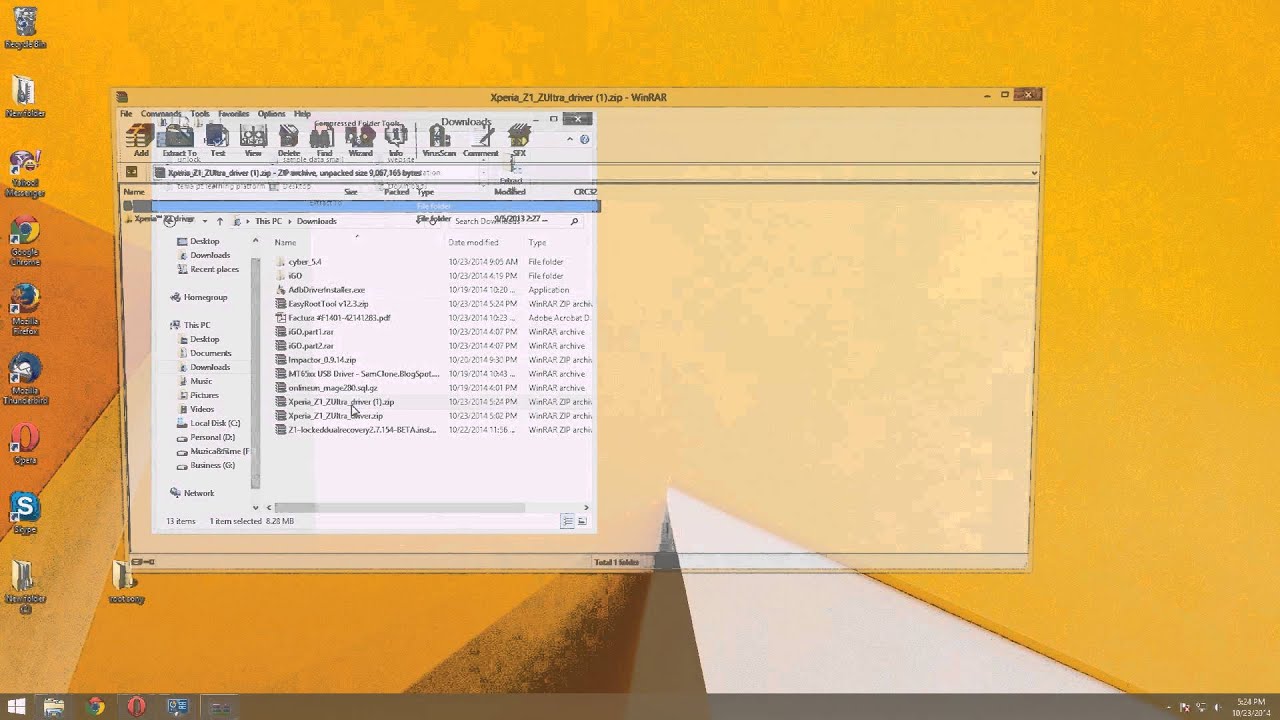Viewport: 1280px width, 720px height.
Task: Select Recent places in navigation pane
Action: click(214, 269)
